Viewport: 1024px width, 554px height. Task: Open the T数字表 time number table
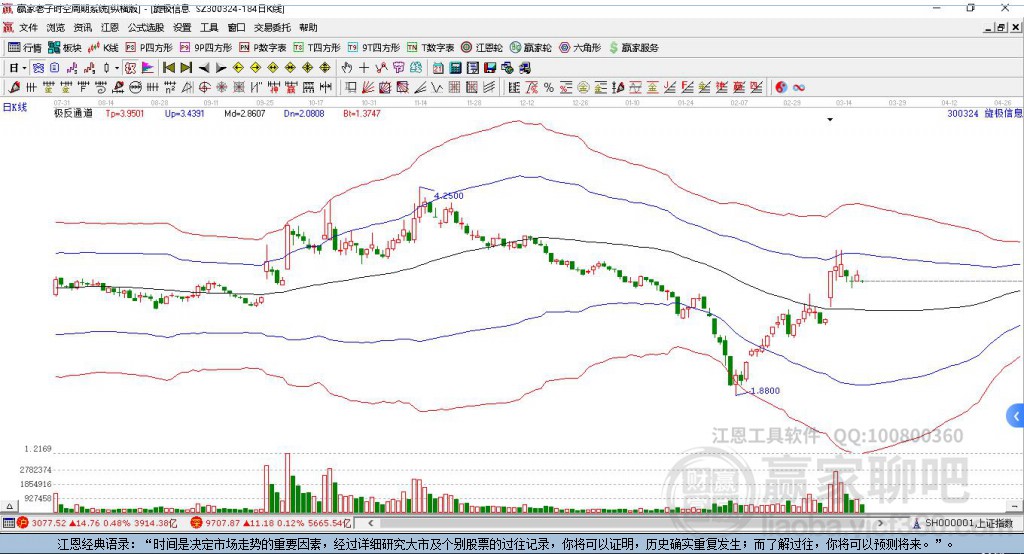pos(430,48)
